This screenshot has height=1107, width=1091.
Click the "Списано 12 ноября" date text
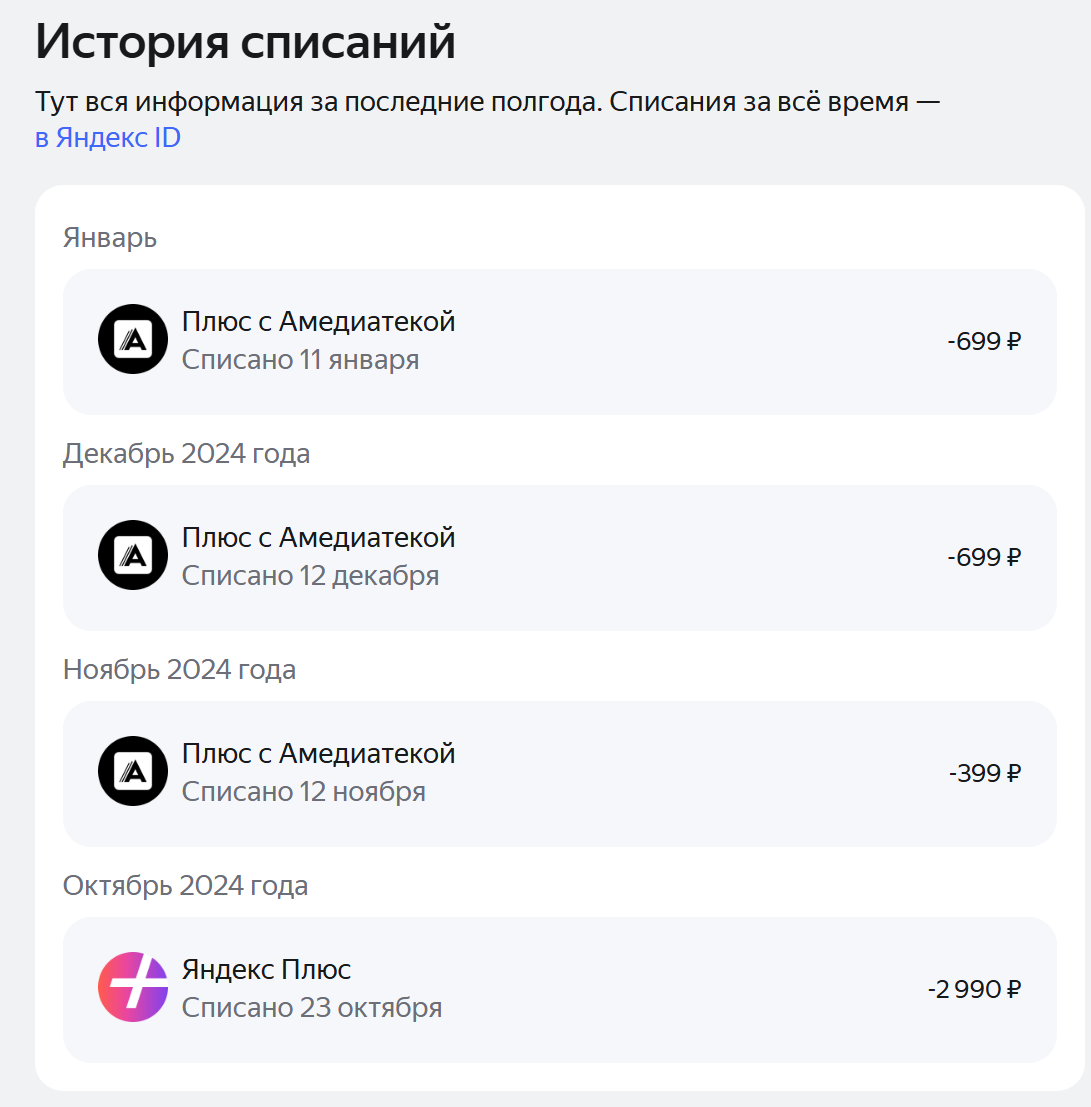[x=303, y=792]
